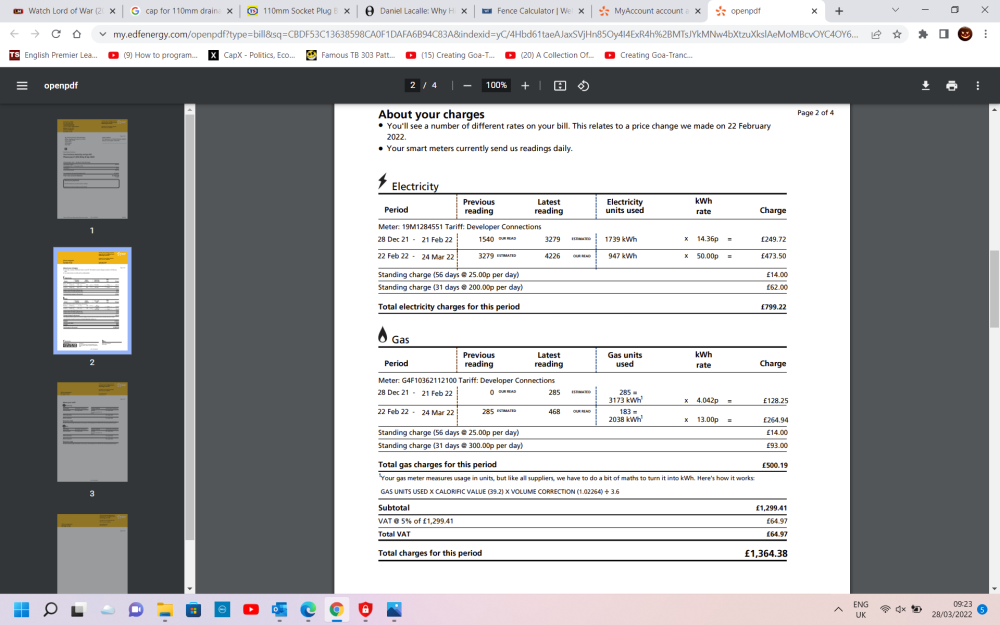
Task: Open 'English Premier Lea...' bookmark
Action: point(54,55)
